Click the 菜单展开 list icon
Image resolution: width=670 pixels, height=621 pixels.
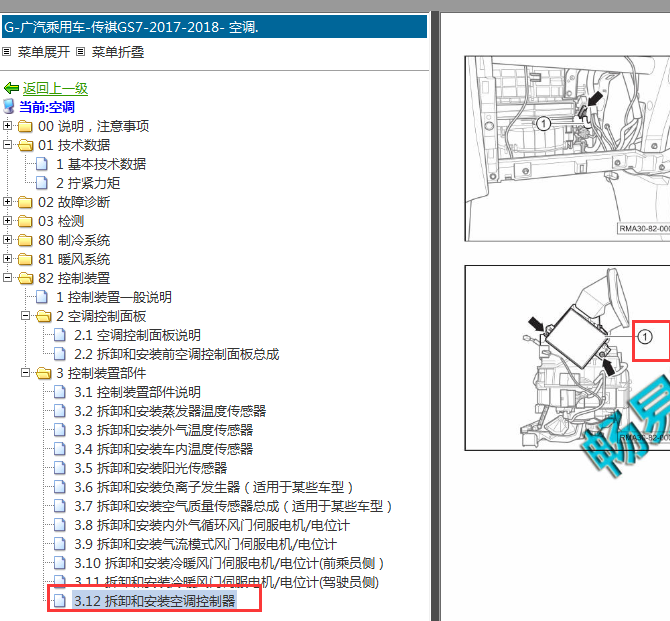(x=6, y=52)
